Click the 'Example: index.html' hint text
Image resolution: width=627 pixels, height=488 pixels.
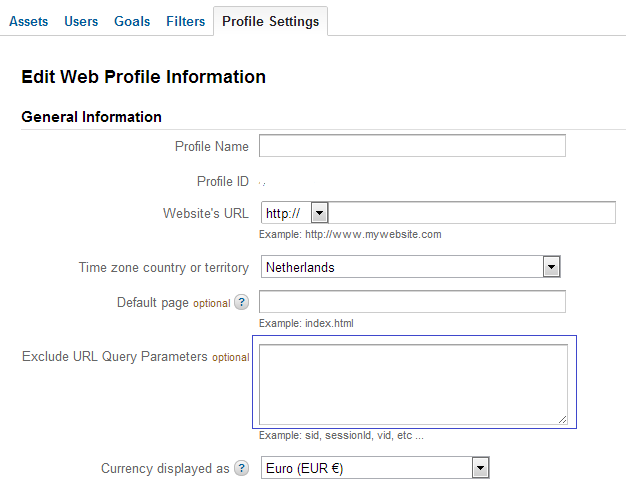click(x=306, y=323)
